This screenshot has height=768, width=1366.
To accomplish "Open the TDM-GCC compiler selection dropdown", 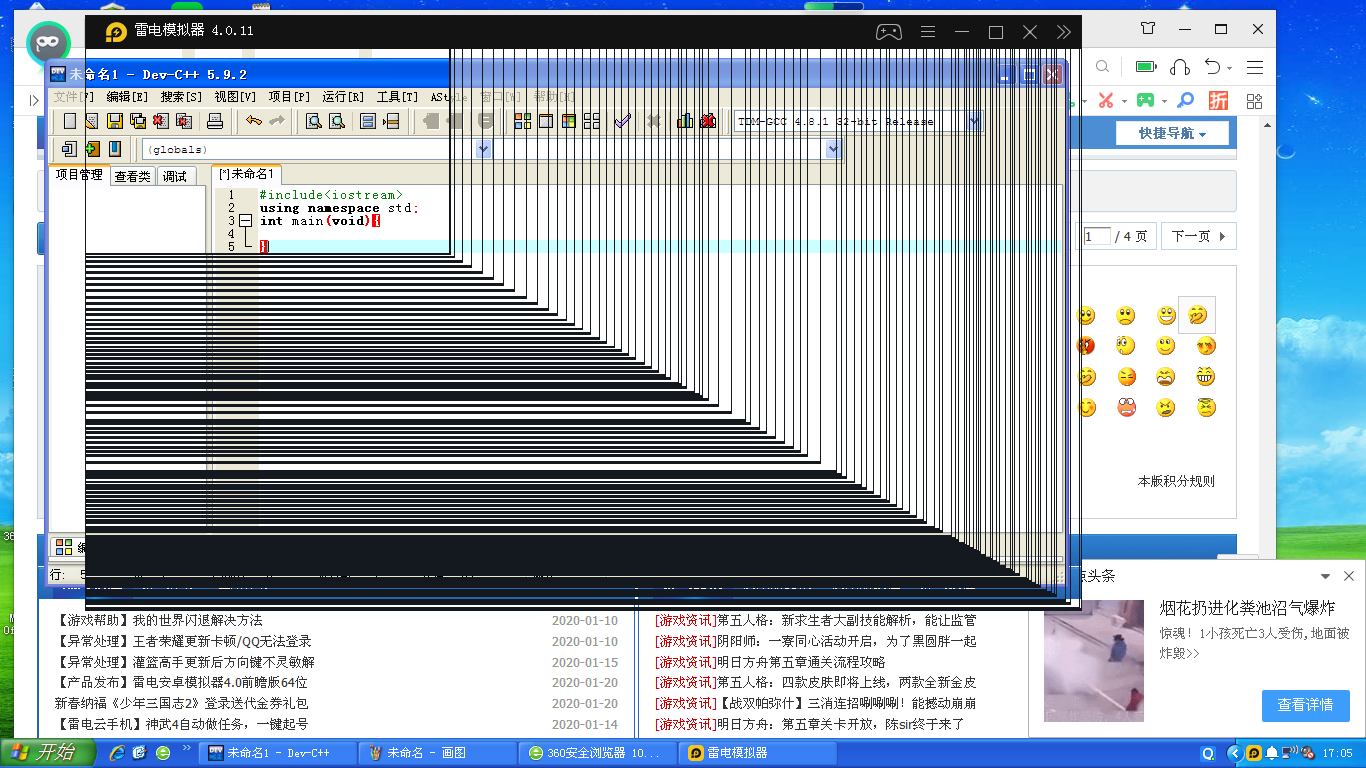I will coord(974,121).
